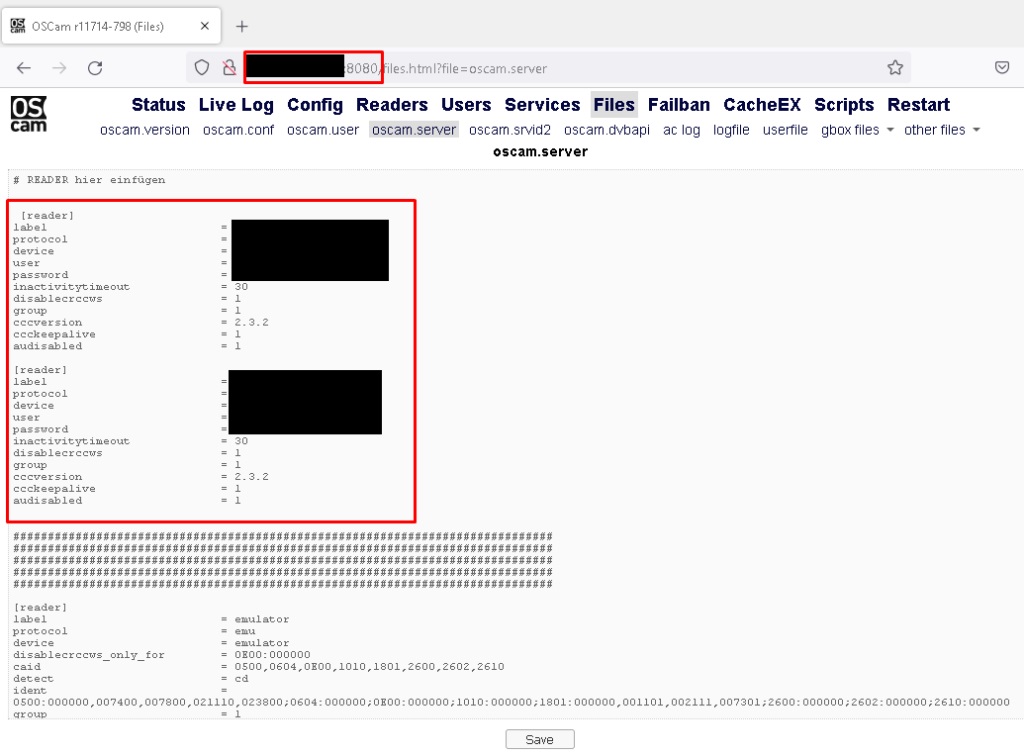Select the OSCam r11714-798 (Files) browser tab

pyautogui.click(x=112, y=26)
